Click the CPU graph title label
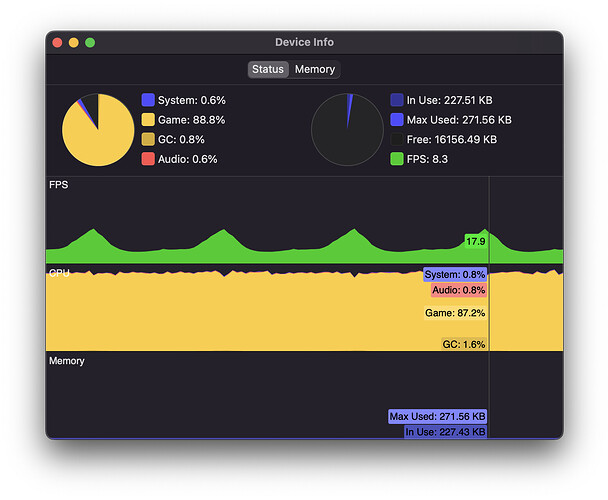 point(59,273)
